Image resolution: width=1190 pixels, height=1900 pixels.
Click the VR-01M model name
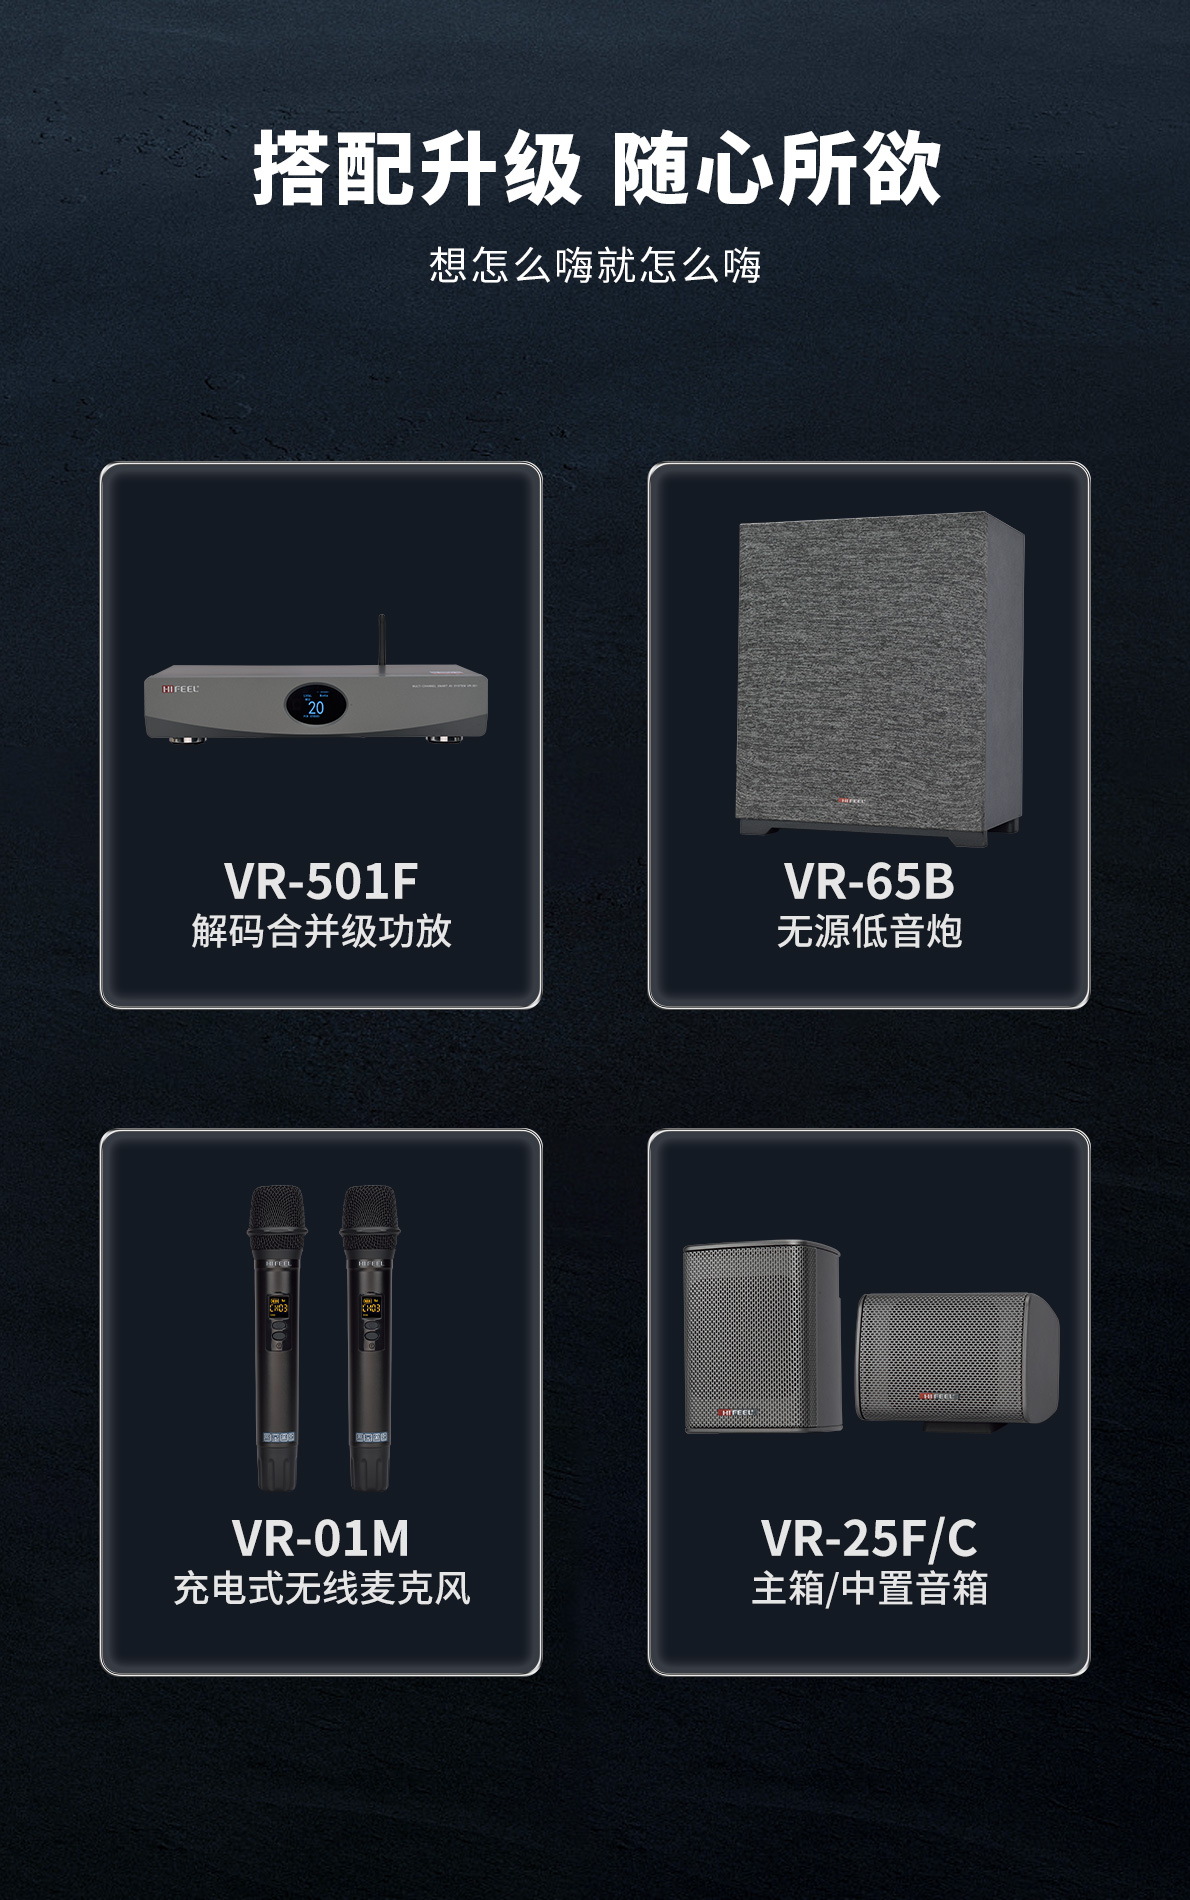click(321, 1538)
